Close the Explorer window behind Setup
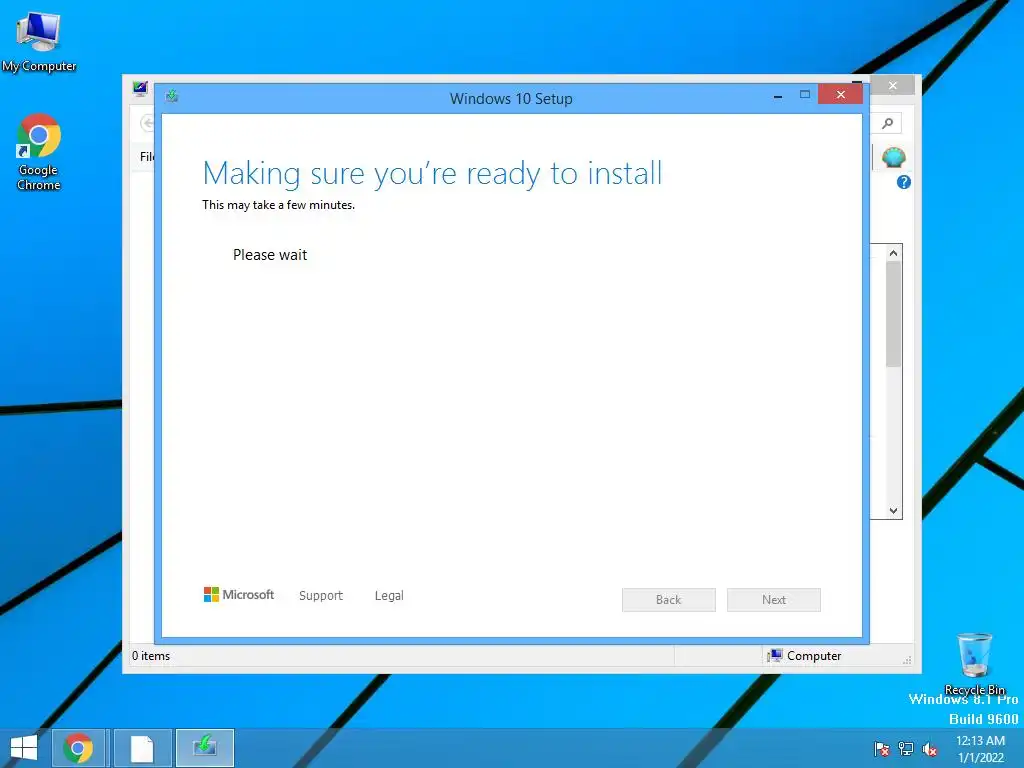1024x768 pixels. 893,86
